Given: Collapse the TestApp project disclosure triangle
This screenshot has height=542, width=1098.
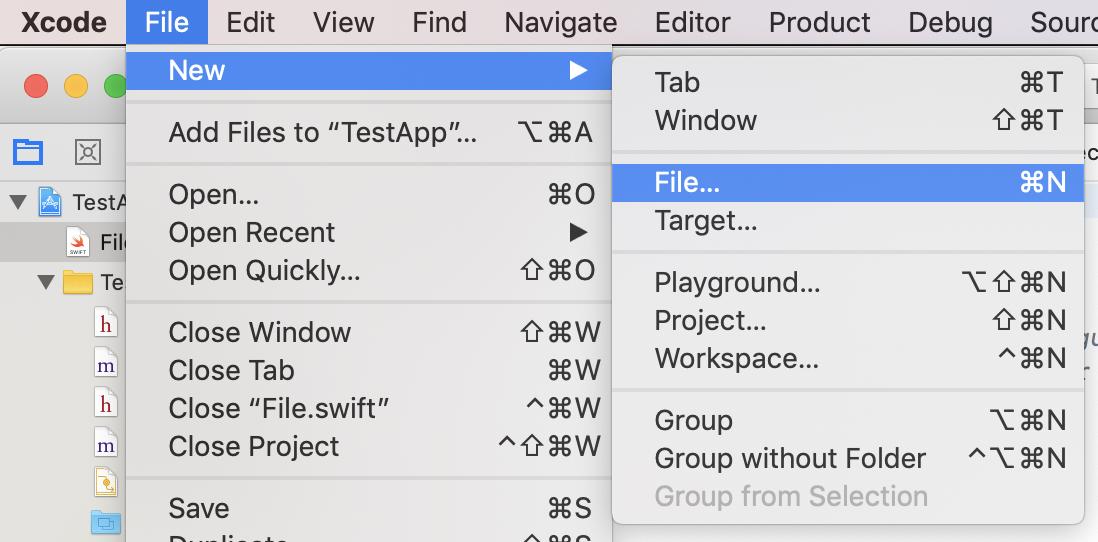Looking at the screenshot, I should coord(18,202).
